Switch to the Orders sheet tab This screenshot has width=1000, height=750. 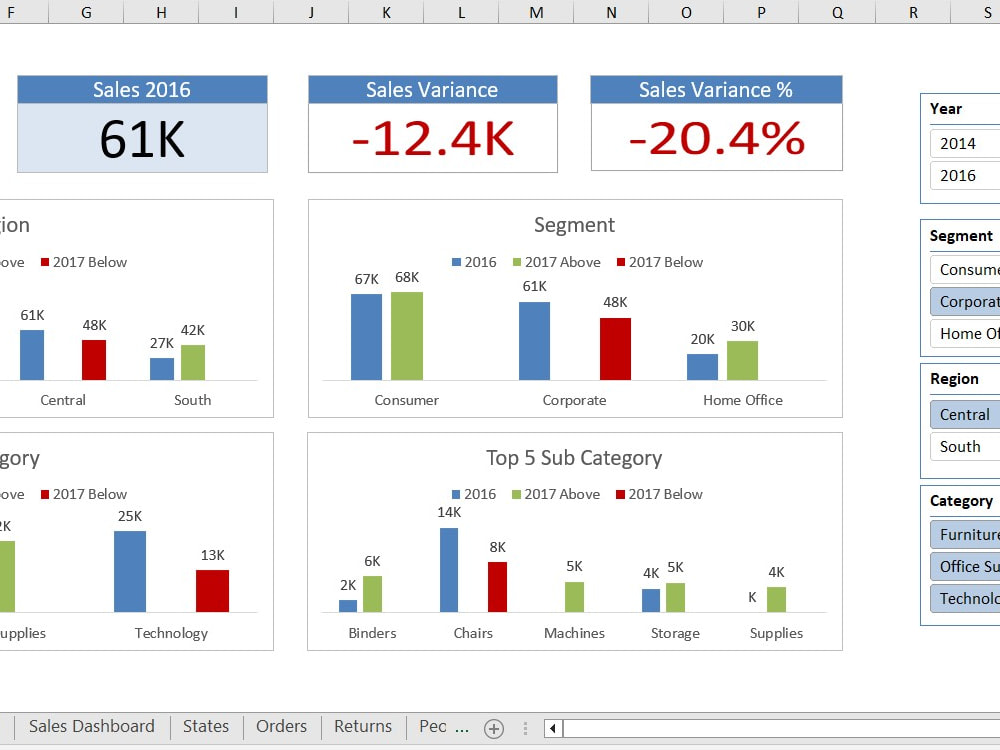point(281,726)
